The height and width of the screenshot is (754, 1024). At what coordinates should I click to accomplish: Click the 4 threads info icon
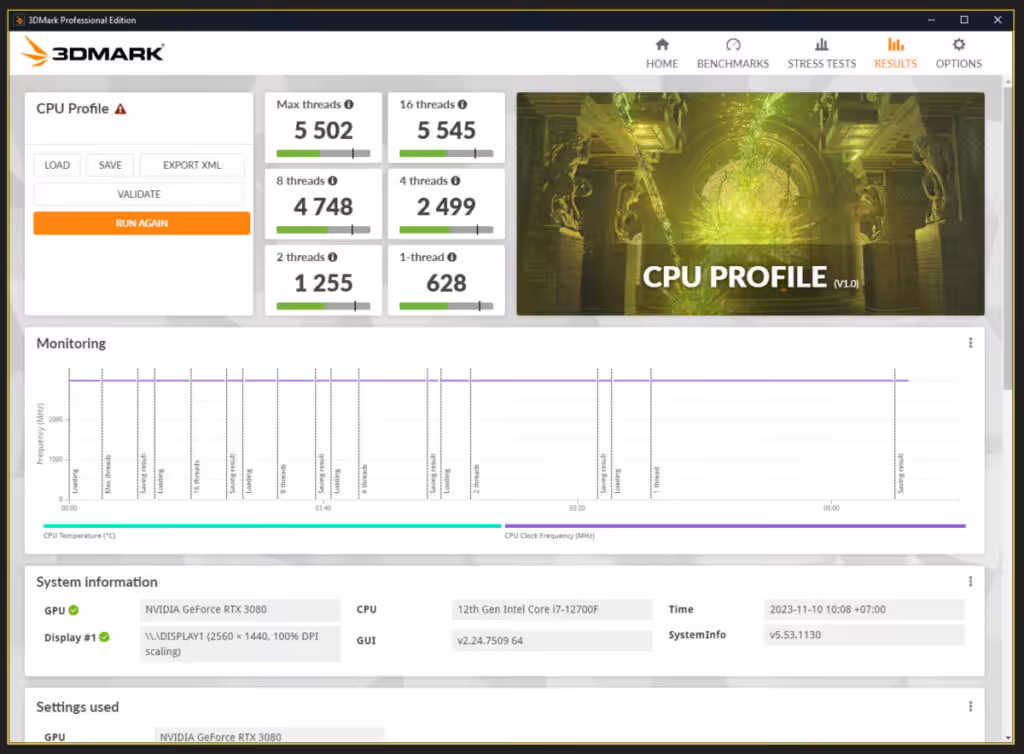tap(455, 181)
